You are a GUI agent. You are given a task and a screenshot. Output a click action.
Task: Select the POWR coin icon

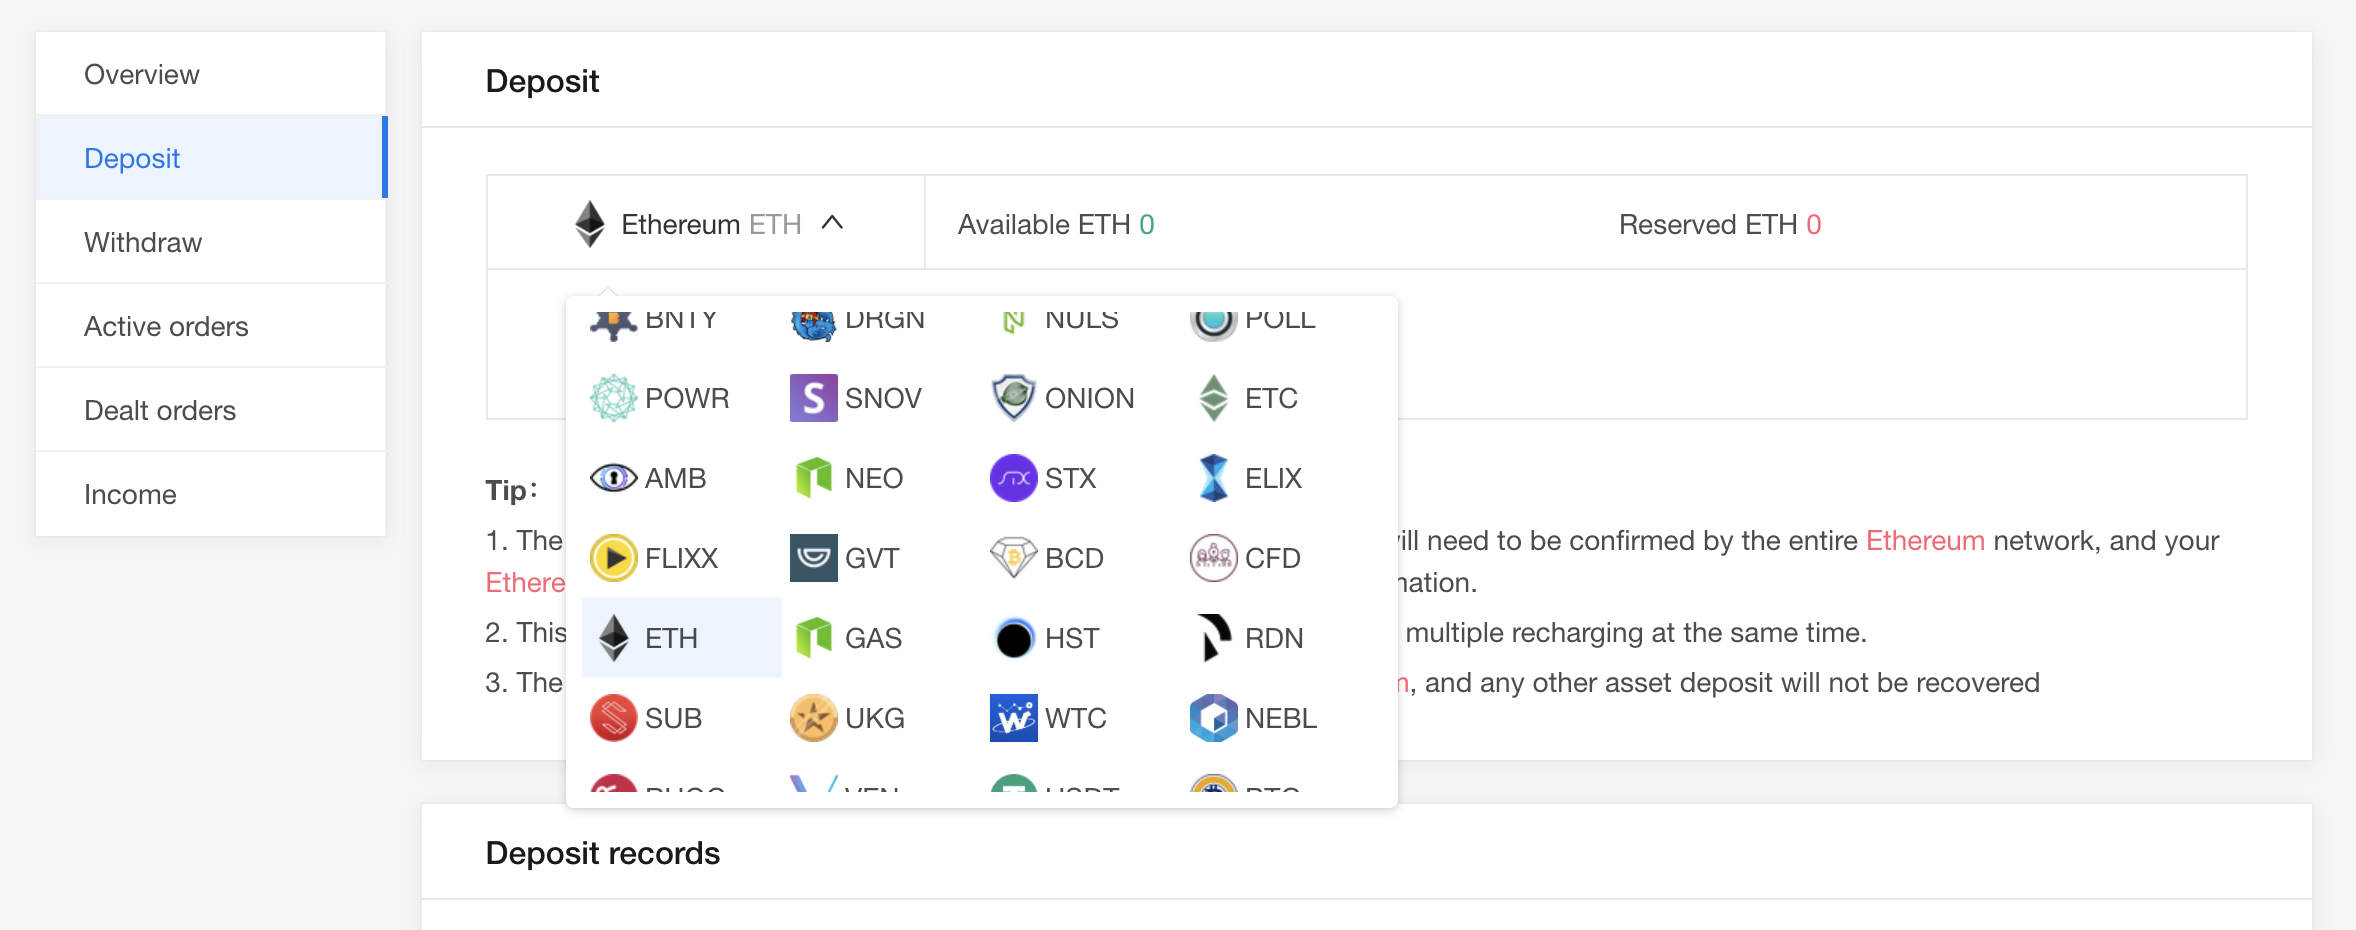[x=613, y=398]
